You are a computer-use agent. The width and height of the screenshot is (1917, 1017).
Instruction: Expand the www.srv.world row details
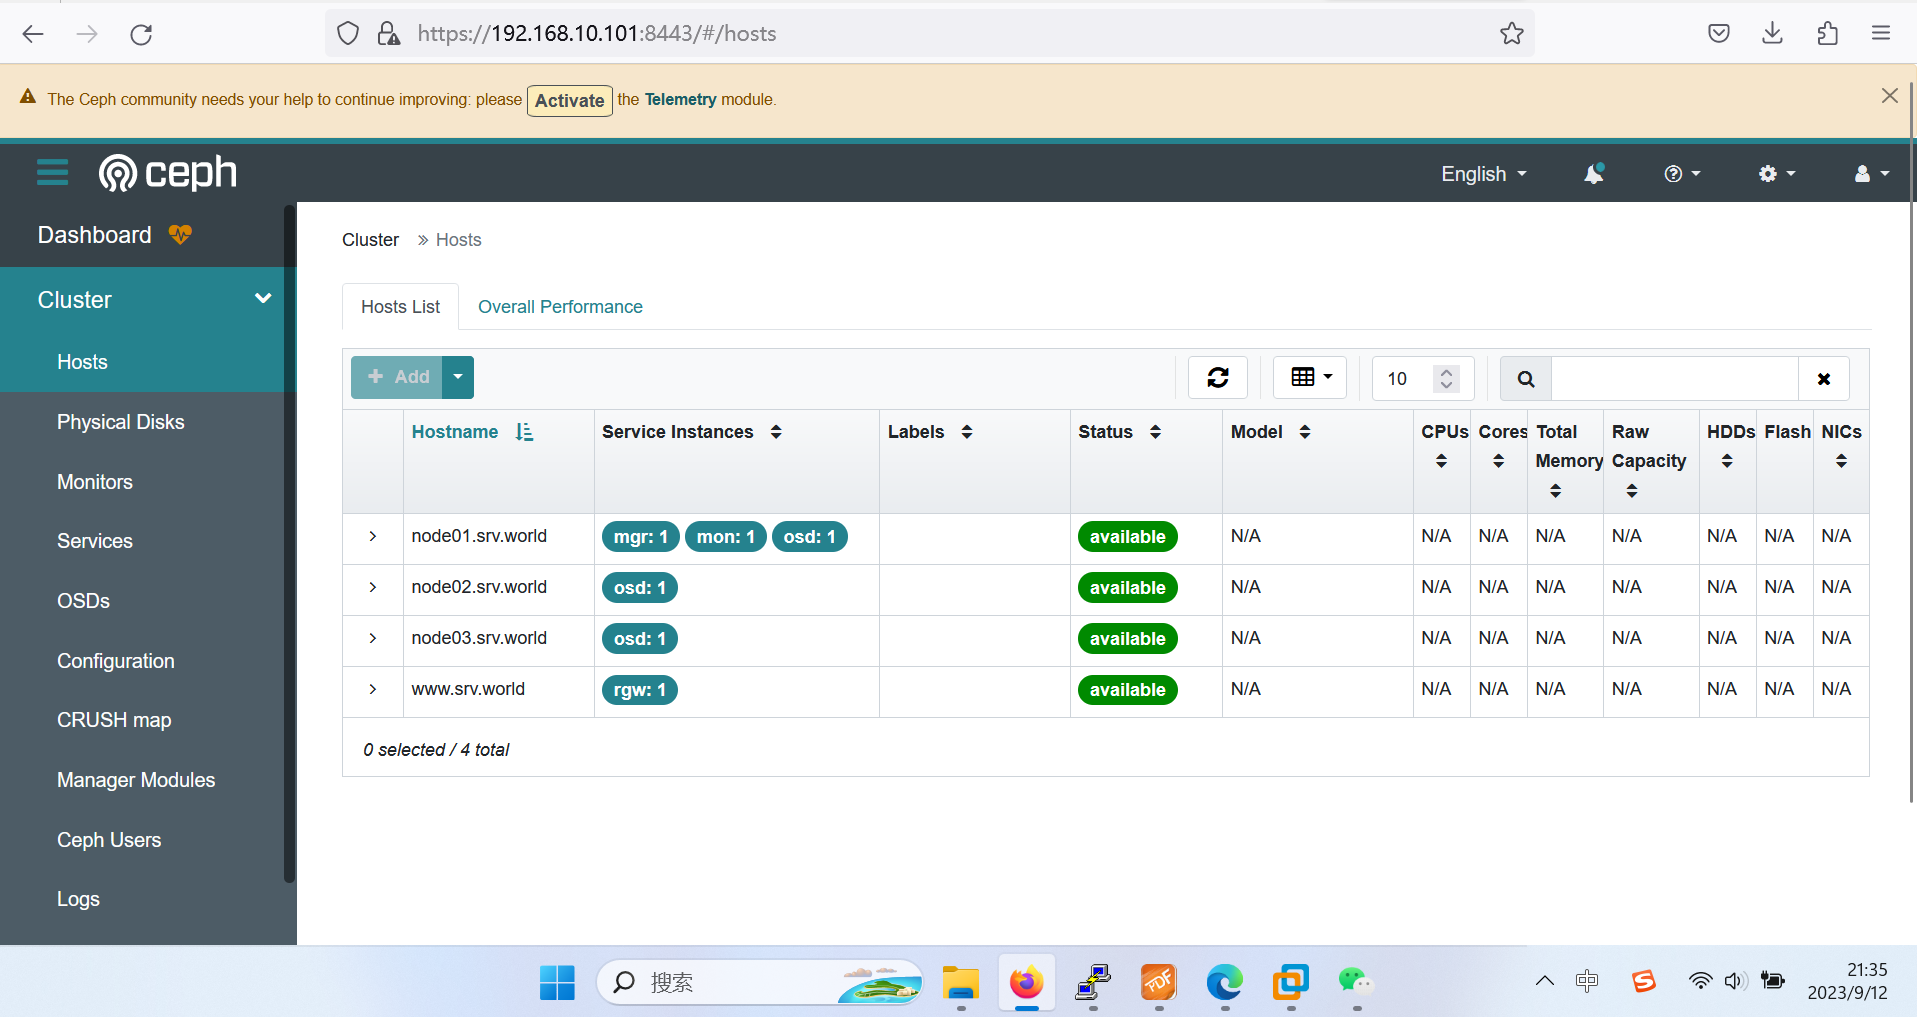pyautogui.click(x=373, y=690)
